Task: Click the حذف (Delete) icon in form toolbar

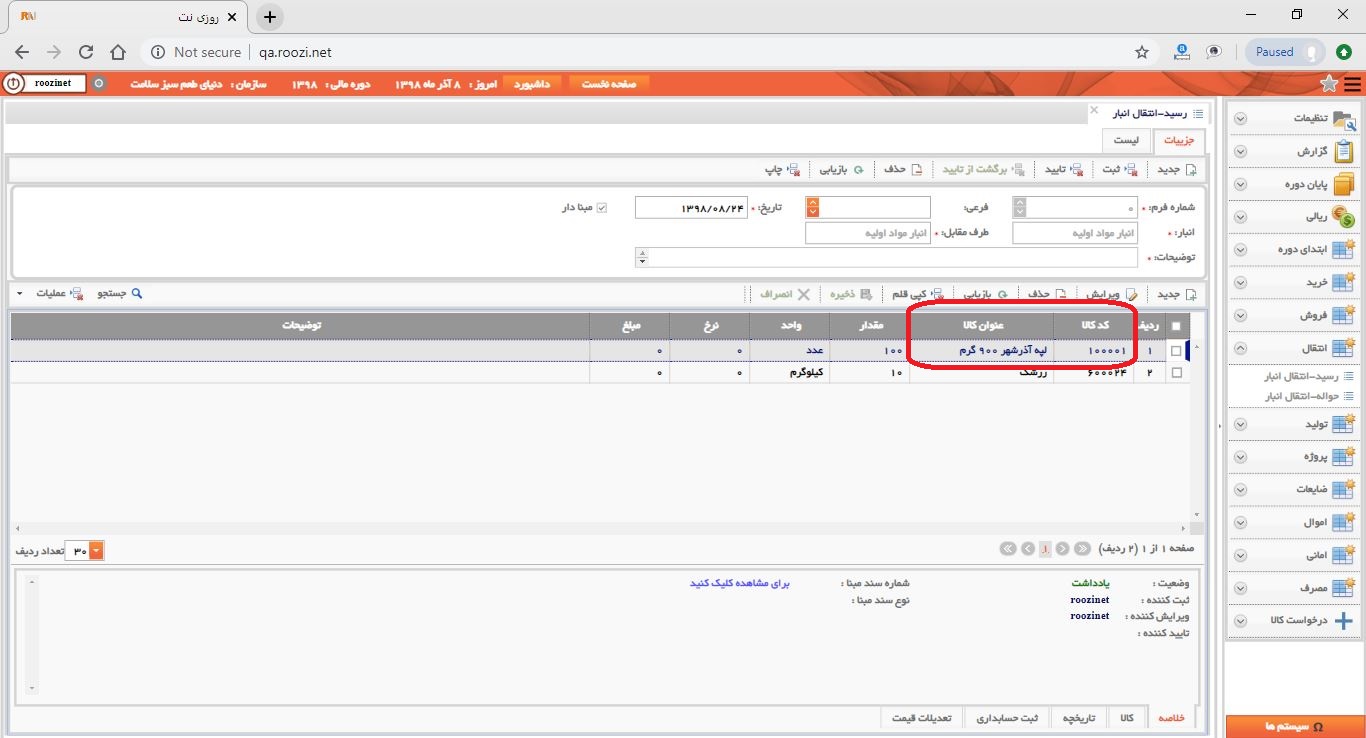Action: pos(916,169)
